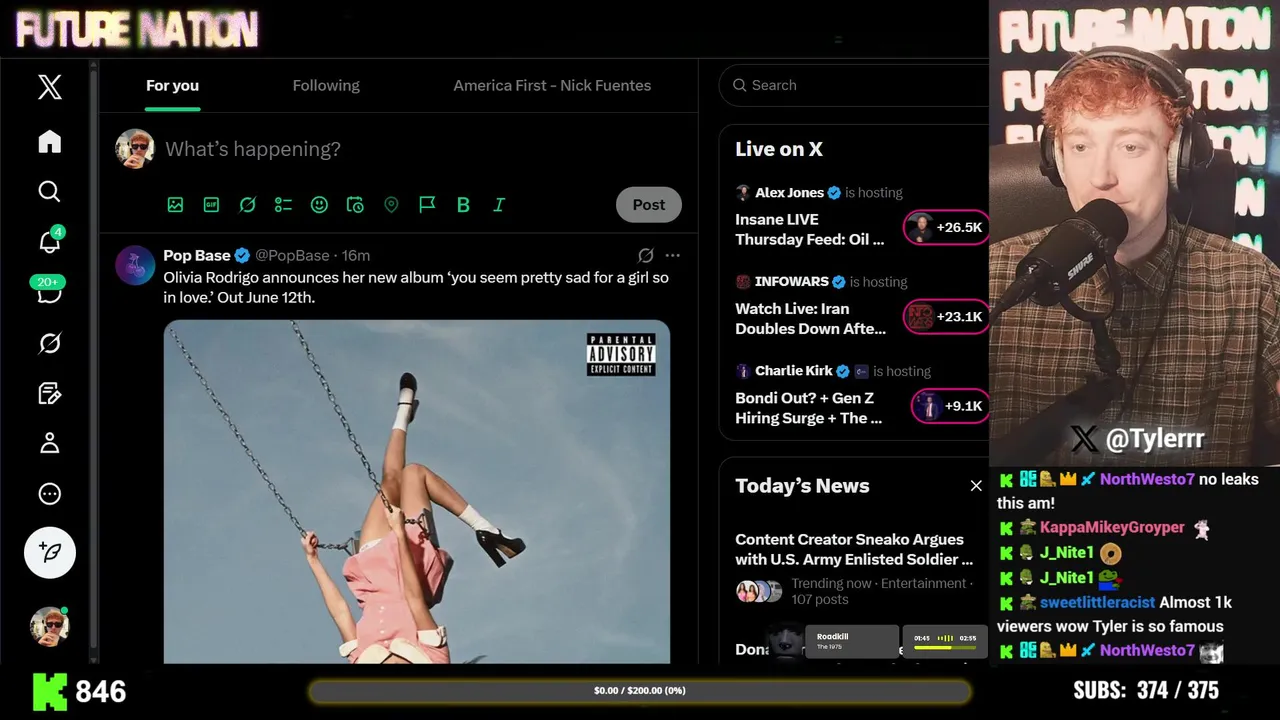This screenshot has width=1280, height=720.
Task: Open the Pop Base account name link
Action: pyautogui.click(x=197, y=255)
